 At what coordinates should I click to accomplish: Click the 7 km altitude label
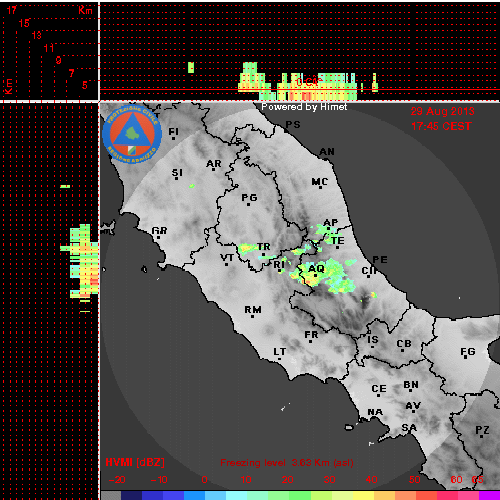(71, 73)
